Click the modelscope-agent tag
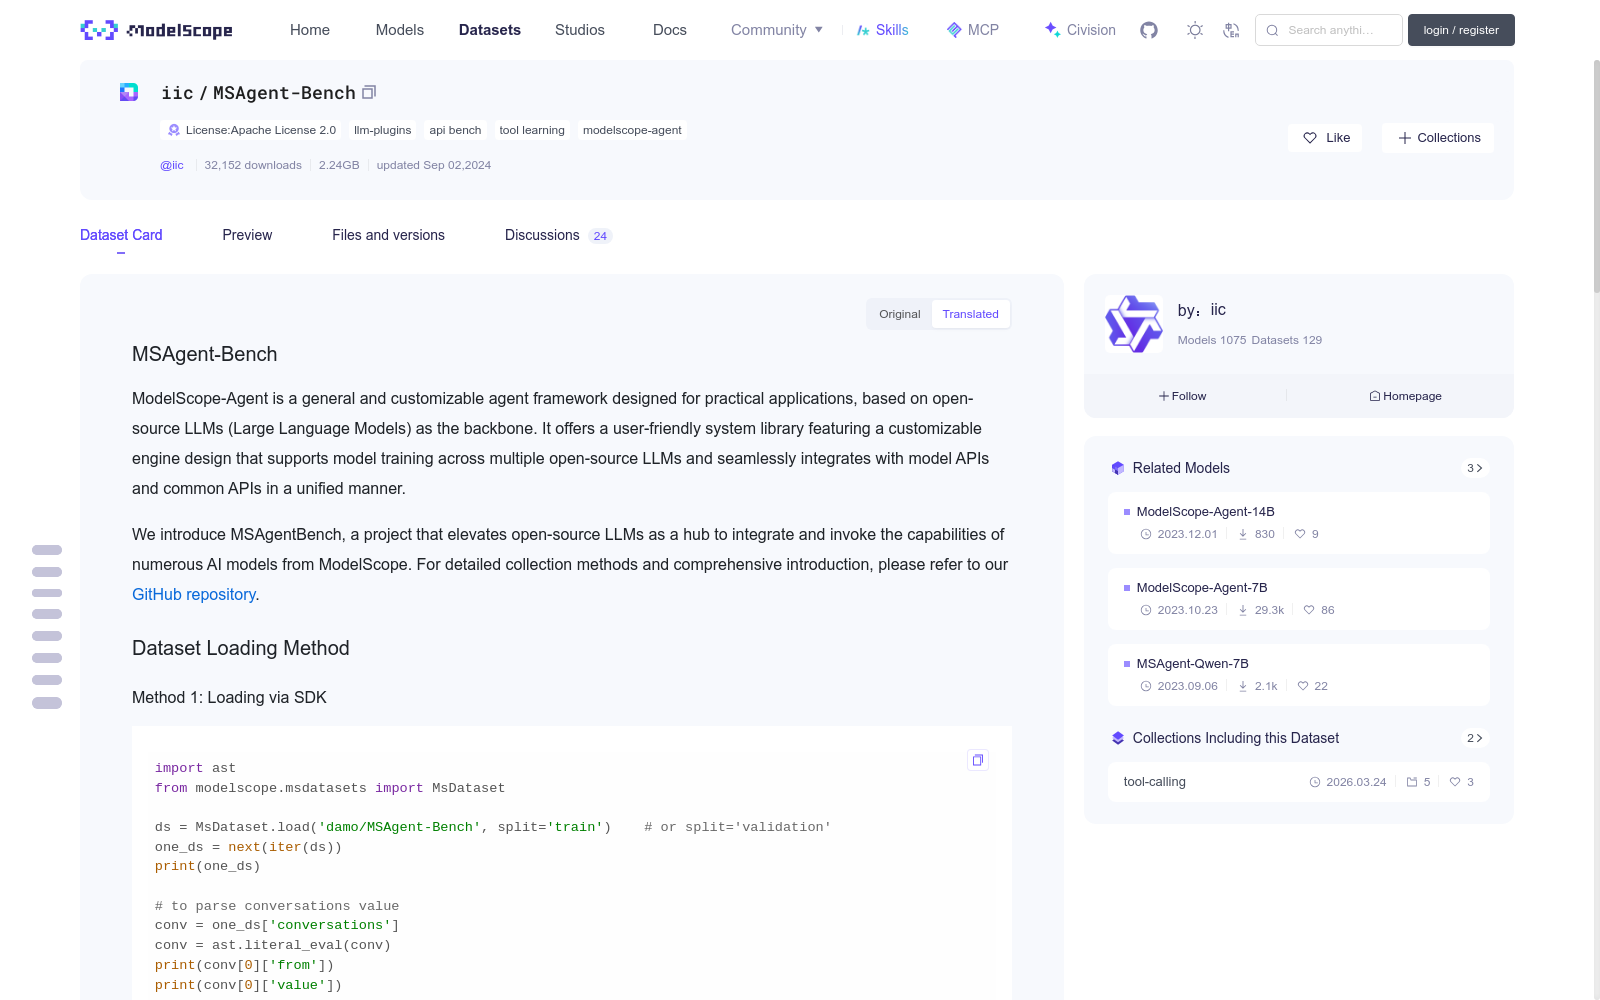This screenshot has width=1600, height=1000. coord(632,130)
